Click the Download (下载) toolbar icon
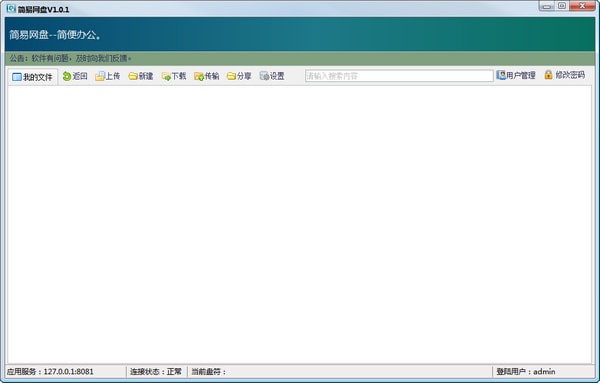 [x=166, y=76]
